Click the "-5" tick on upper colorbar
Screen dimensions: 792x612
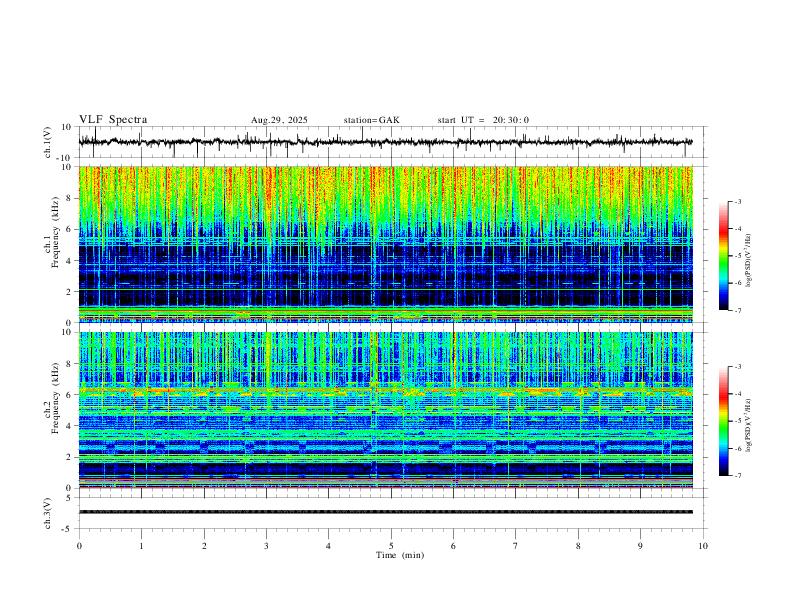738,256
